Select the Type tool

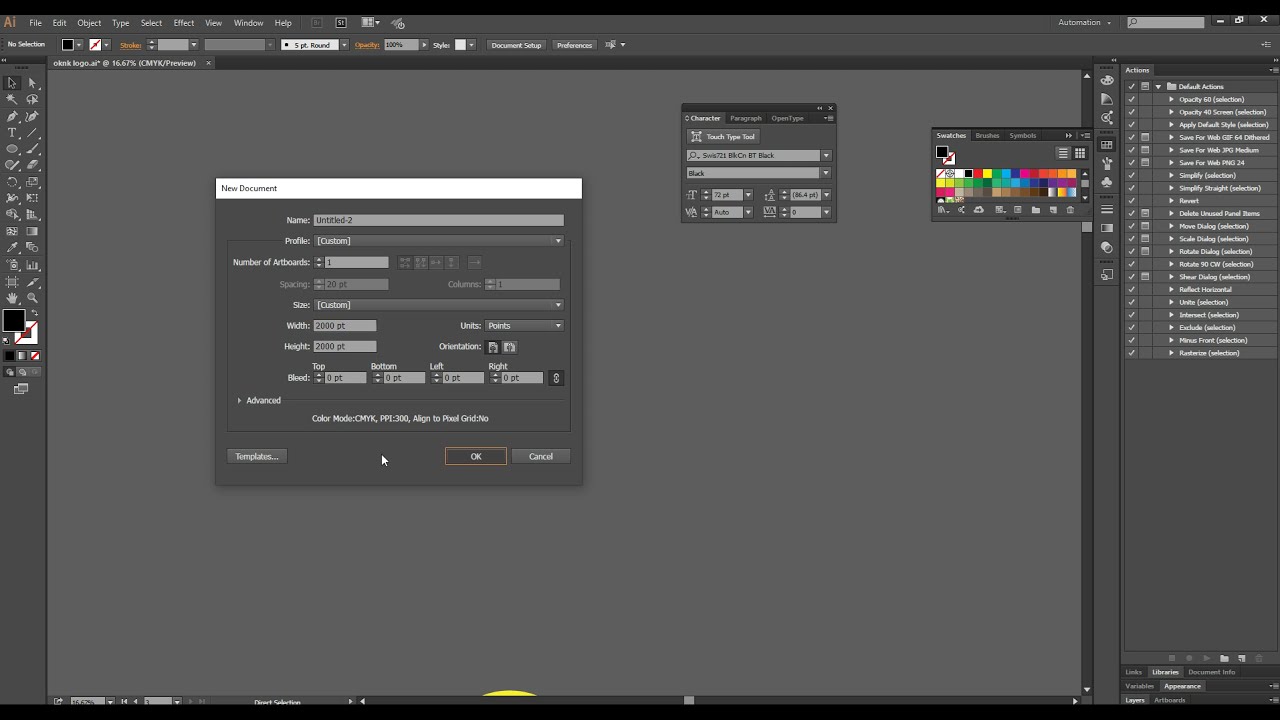[12, 133]
